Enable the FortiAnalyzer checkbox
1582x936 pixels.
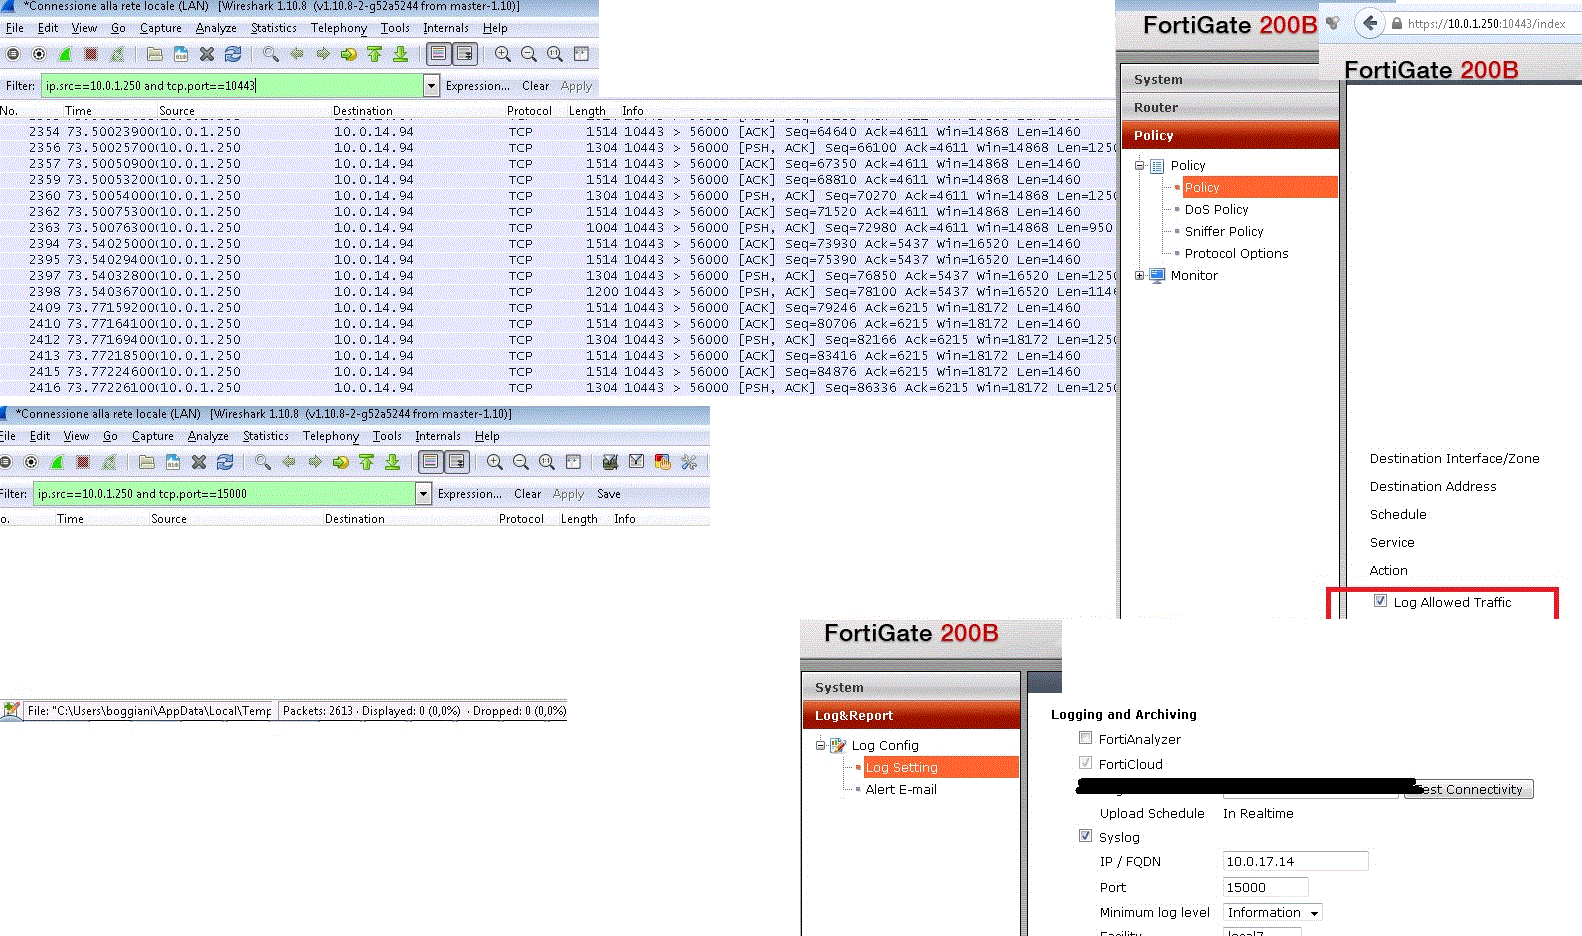pos(1085,738)
